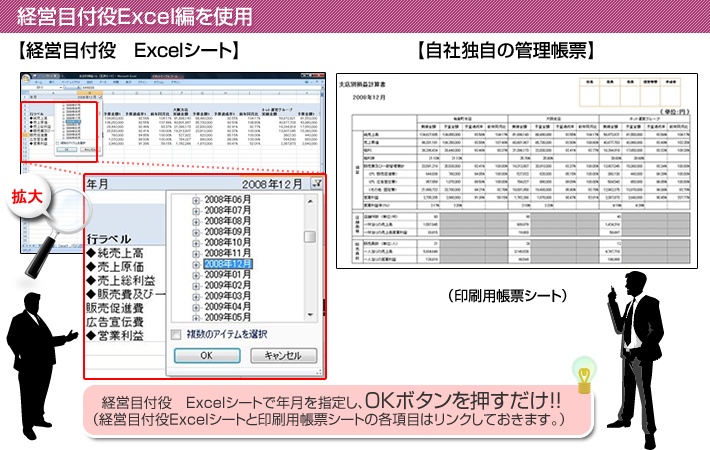Expand the 2008年11月 plus box in enlarged list
The width and height of the screenshot is (710, 450).
tap(196, 254)
